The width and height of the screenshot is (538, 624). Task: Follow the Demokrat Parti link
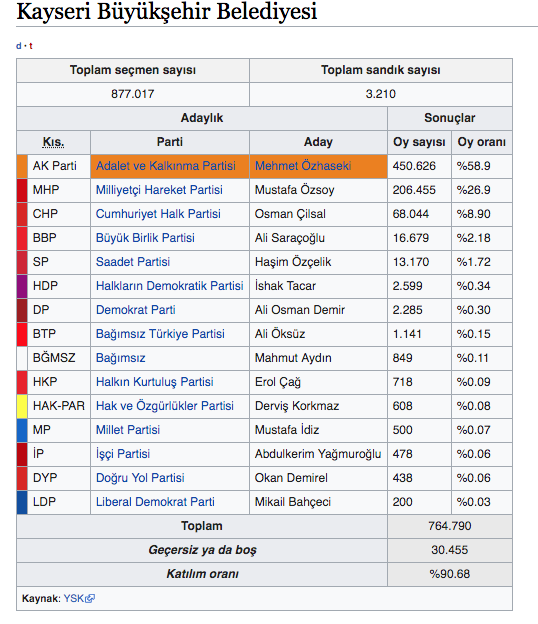pyautogui.click(x=136, y=310)
